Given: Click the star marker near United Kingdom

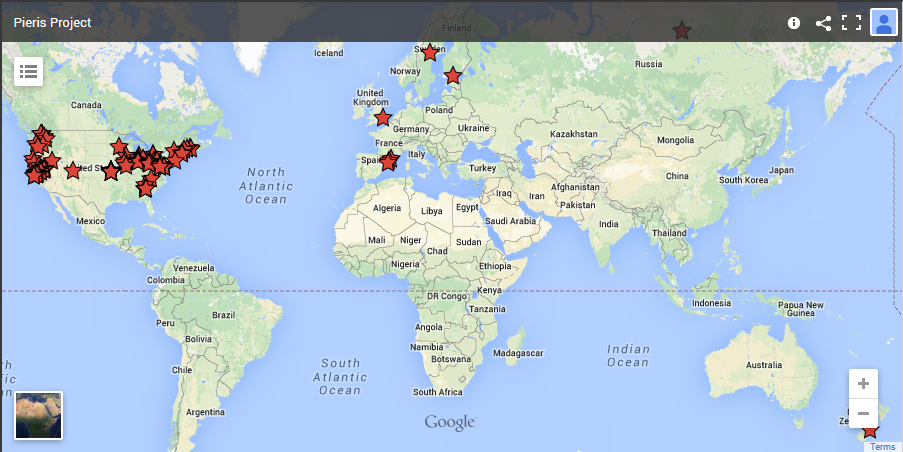Looking at the screenshot, I should pos(382,117).
